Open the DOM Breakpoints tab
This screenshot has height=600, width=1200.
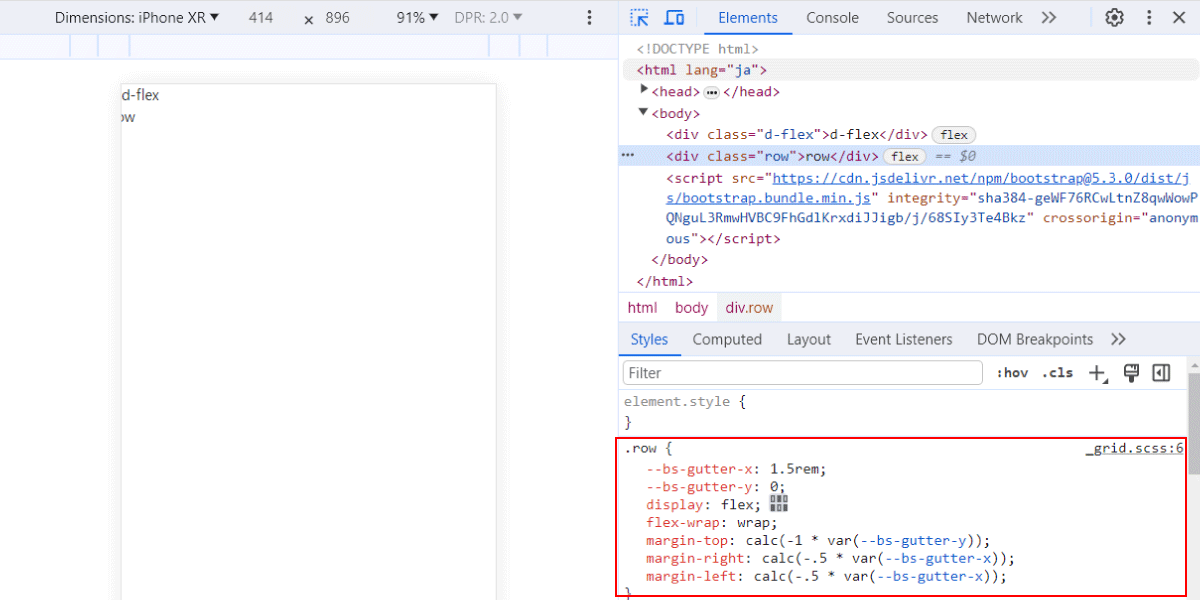(x=1035, y=339)
